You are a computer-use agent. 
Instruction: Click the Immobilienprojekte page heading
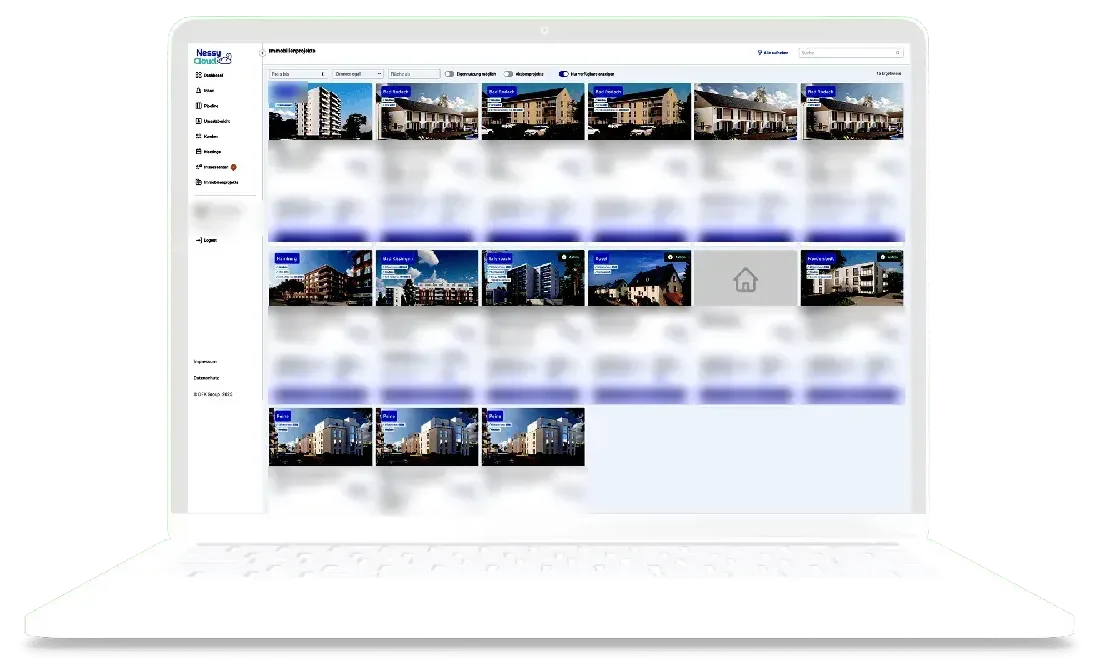tap(292, 51)
